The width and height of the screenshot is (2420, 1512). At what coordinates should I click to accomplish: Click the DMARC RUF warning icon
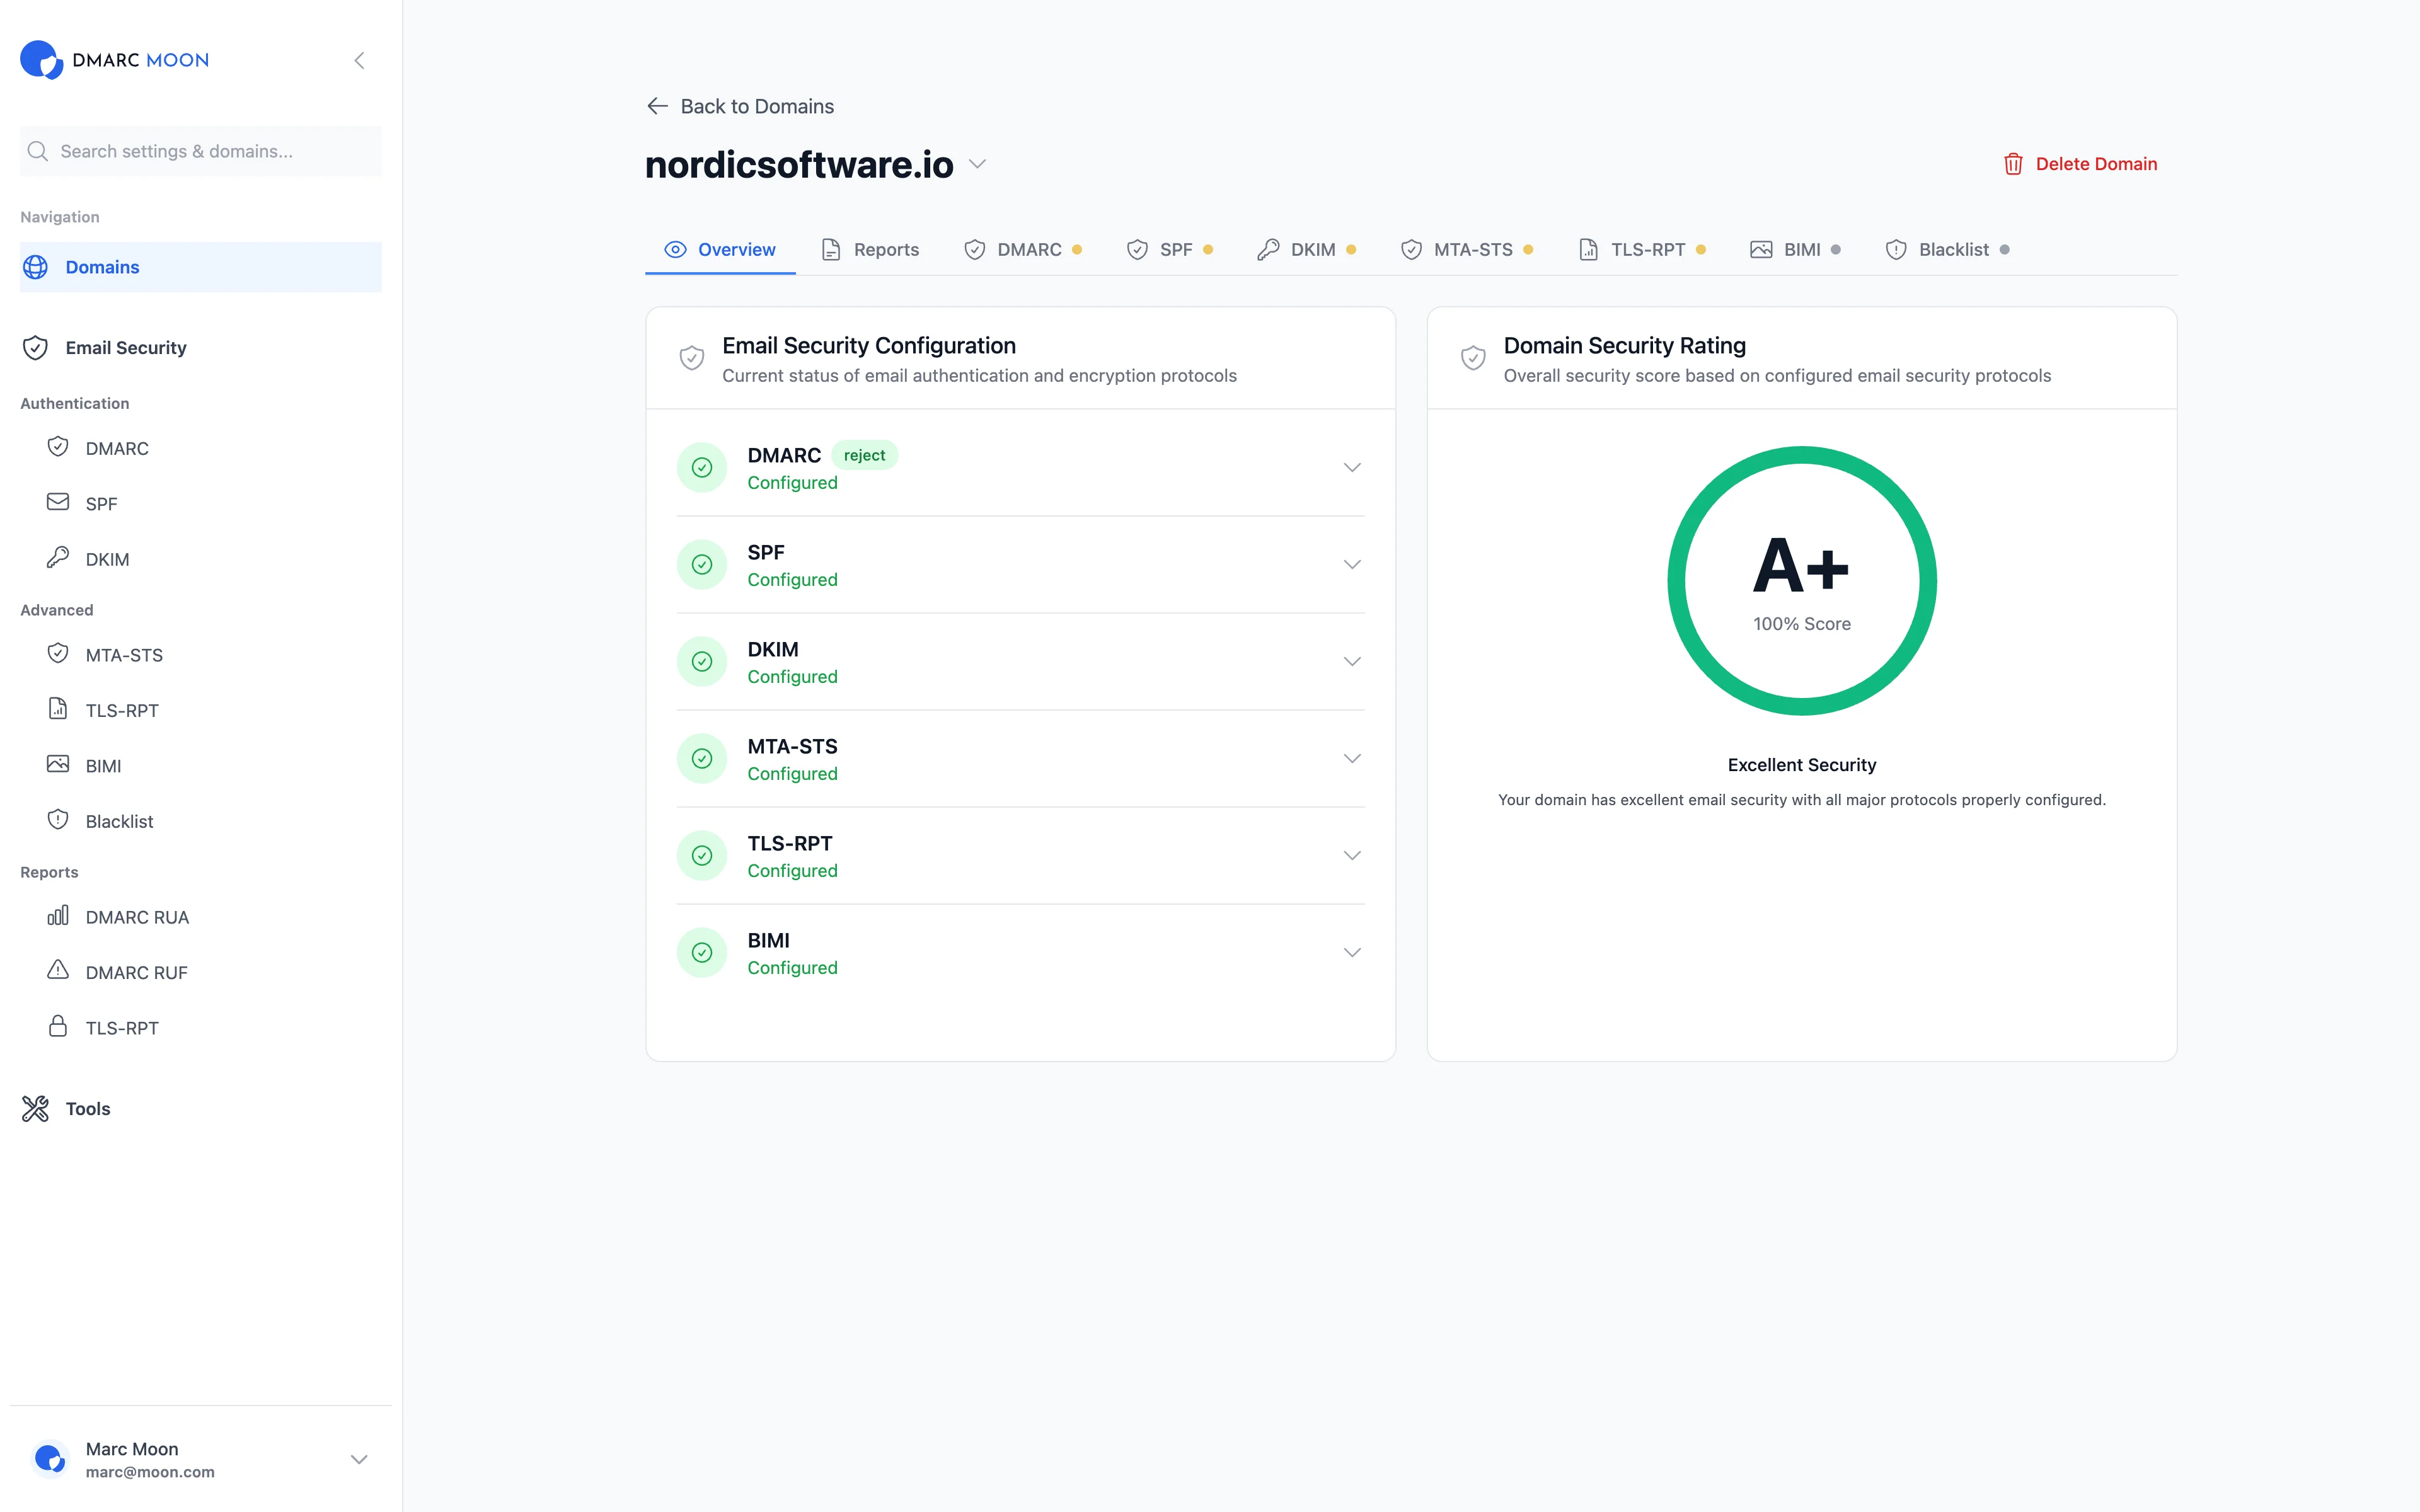coord(58,970)
